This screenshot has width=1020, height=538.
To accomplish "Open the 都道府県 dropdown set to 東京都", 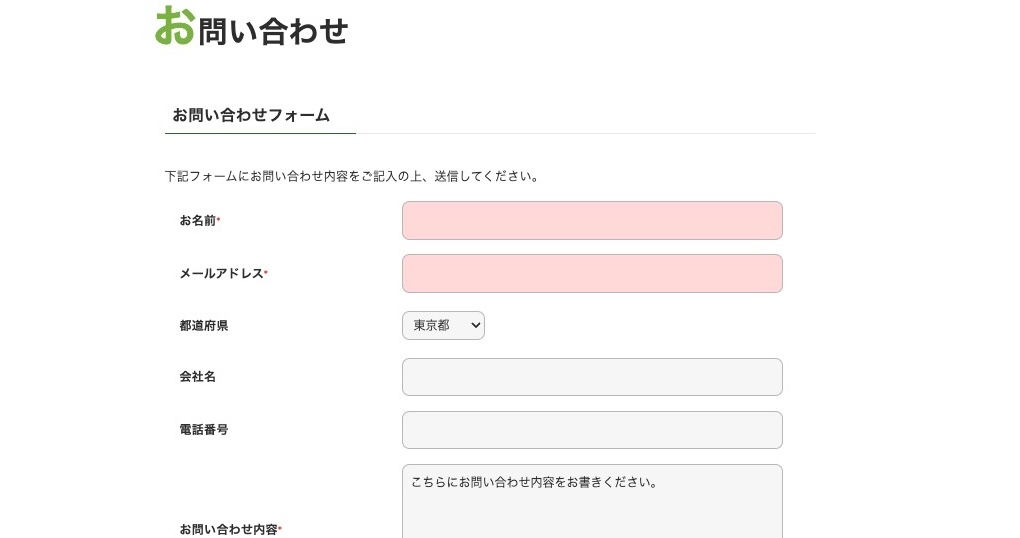I will 442,326.
